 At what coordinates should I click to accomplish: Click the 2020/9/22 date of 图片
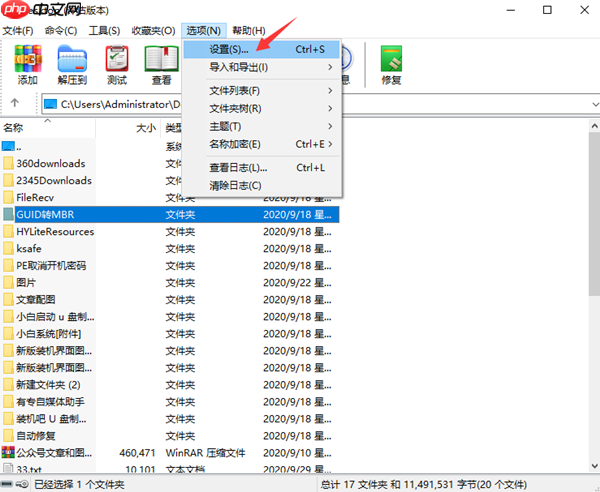tap(297, 283)
